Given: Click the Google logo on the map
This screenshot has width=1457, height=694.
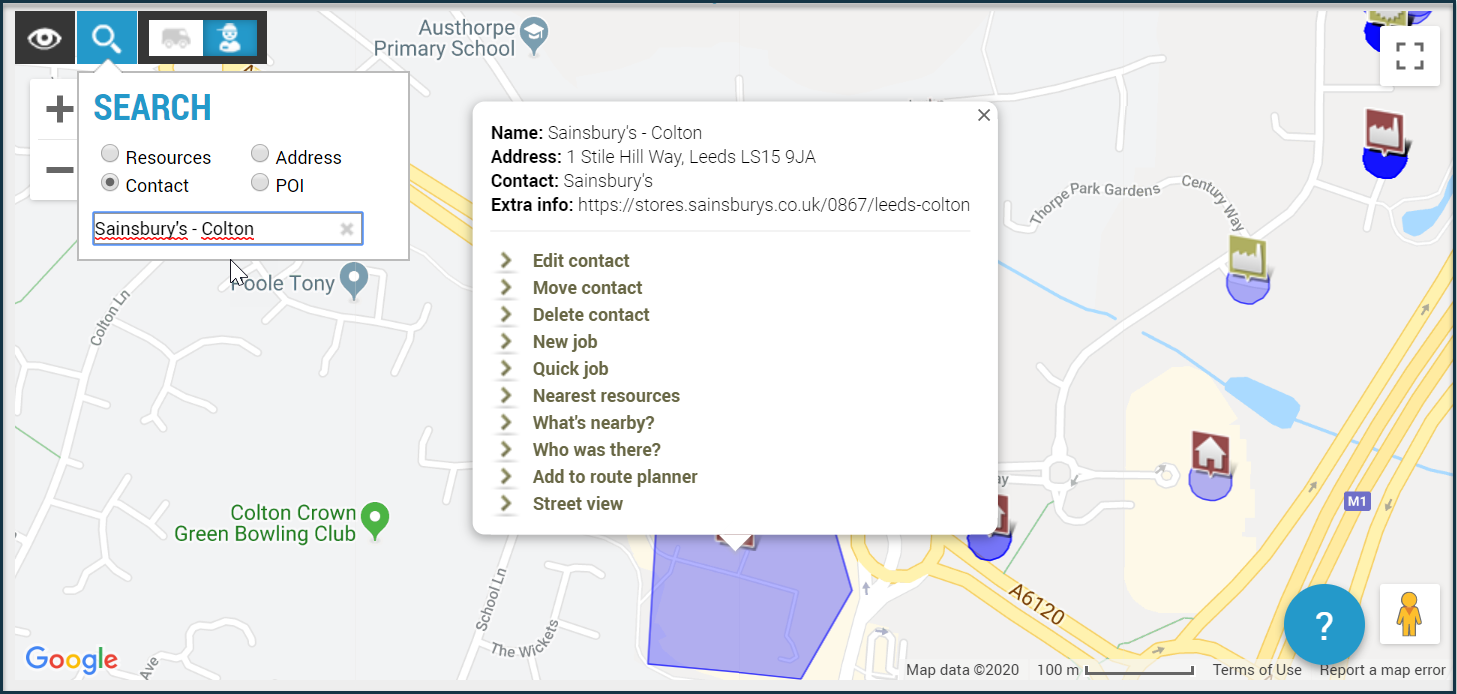Looking at the screenshot, I should [72, 659].
